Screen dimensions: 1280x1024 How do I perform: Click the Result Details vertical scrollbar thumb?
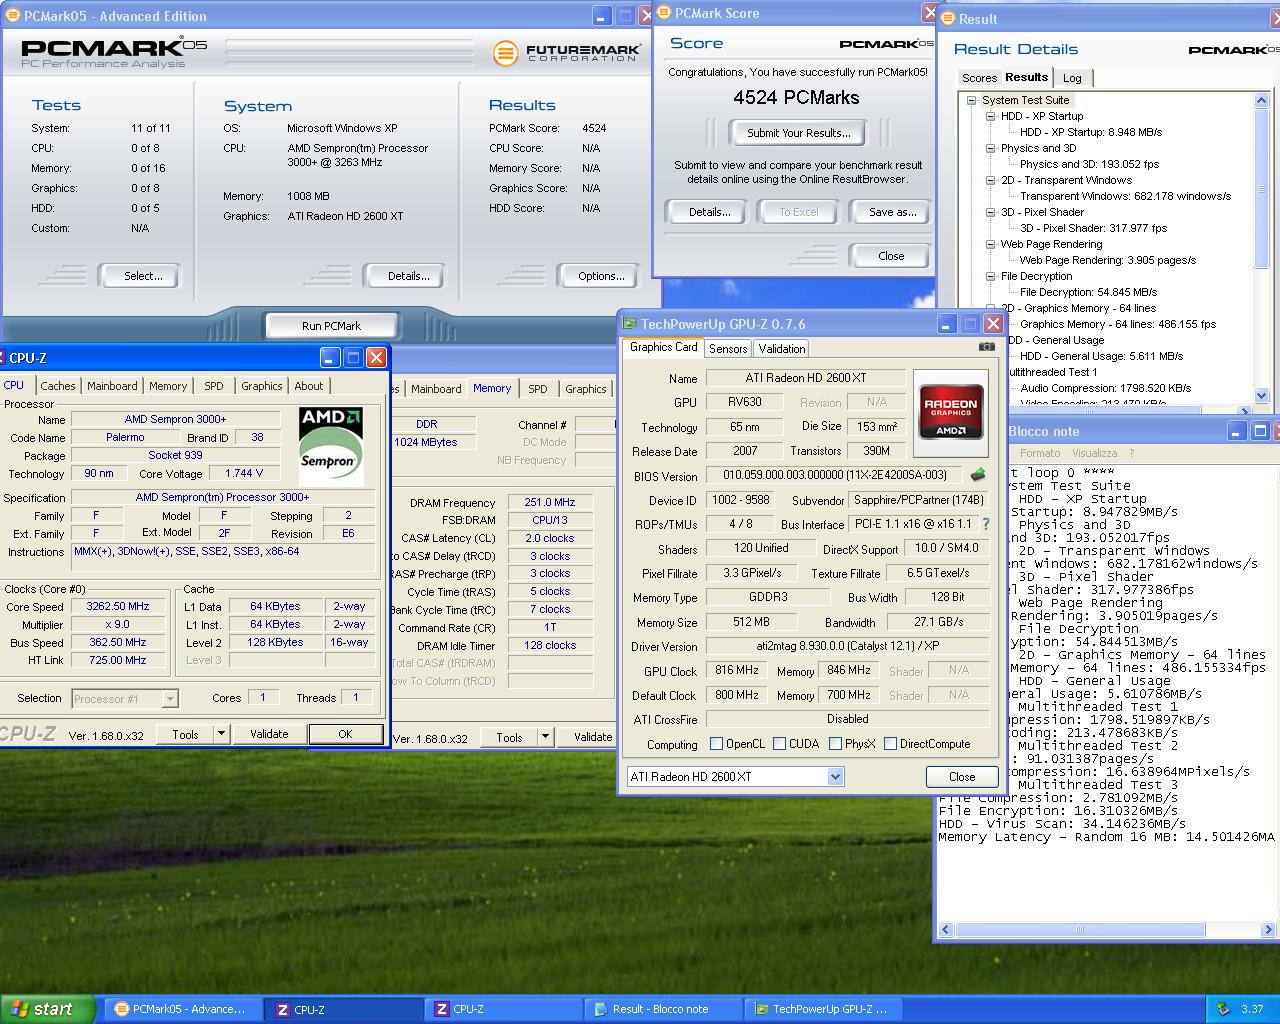[x=1260, y=188]
